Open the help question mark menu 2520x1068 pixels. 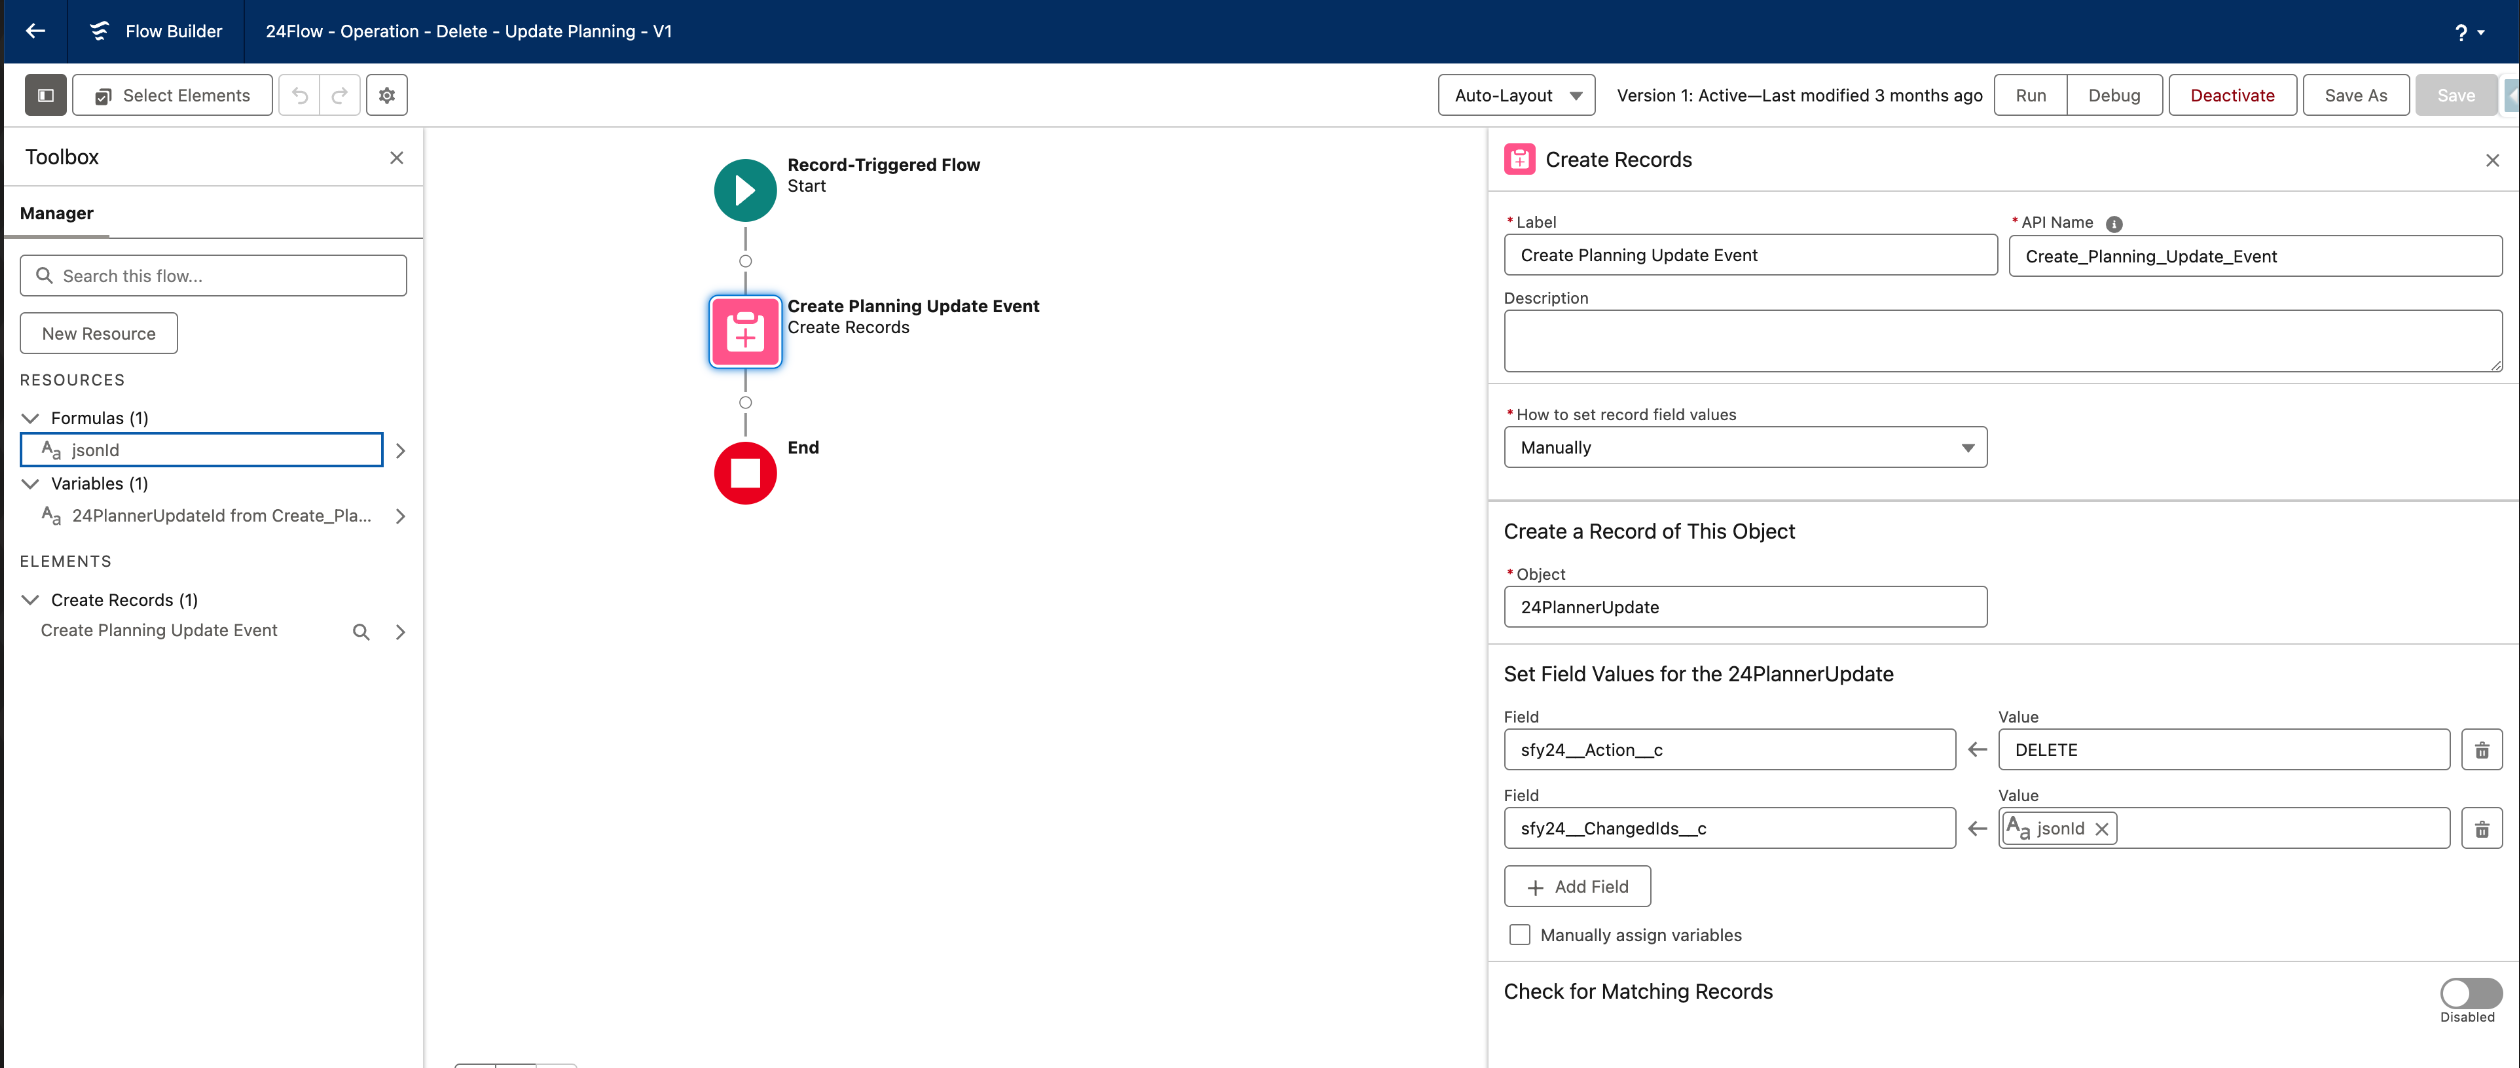pos(2468,32)
